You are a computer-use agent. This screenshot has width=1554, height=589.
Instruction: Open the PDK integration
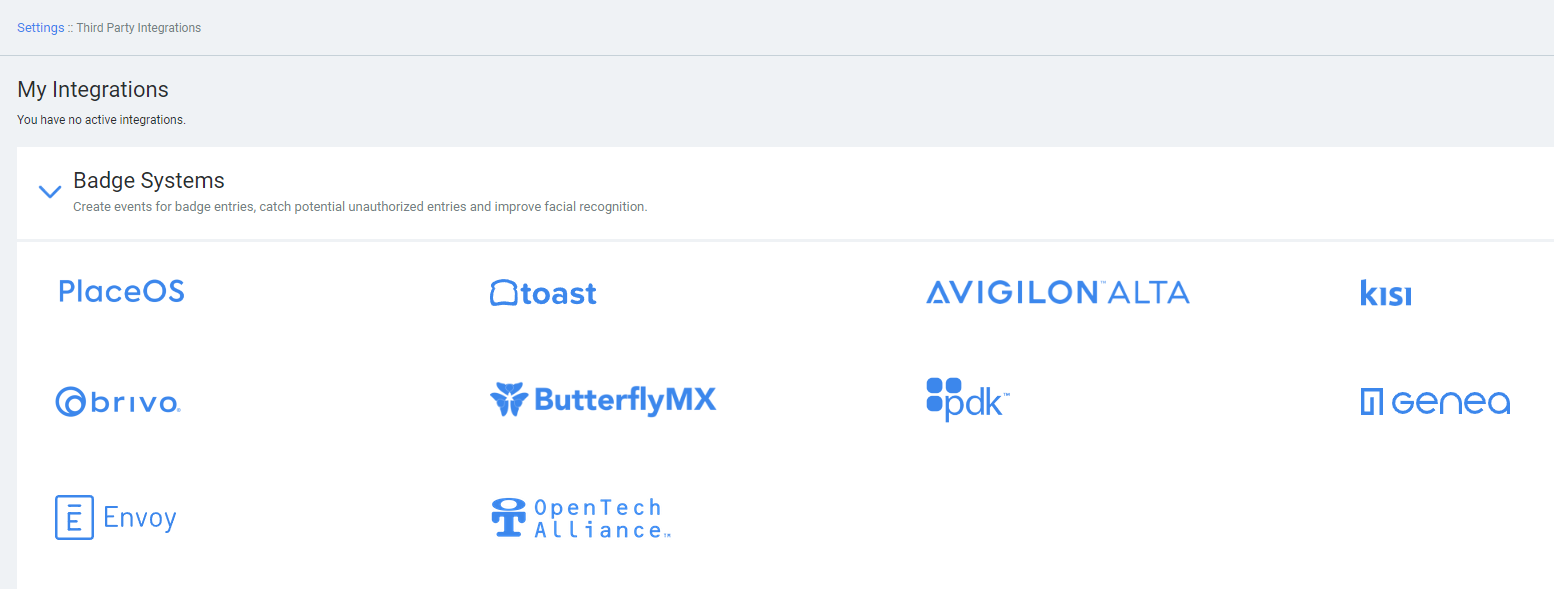(x=966, y=399)
